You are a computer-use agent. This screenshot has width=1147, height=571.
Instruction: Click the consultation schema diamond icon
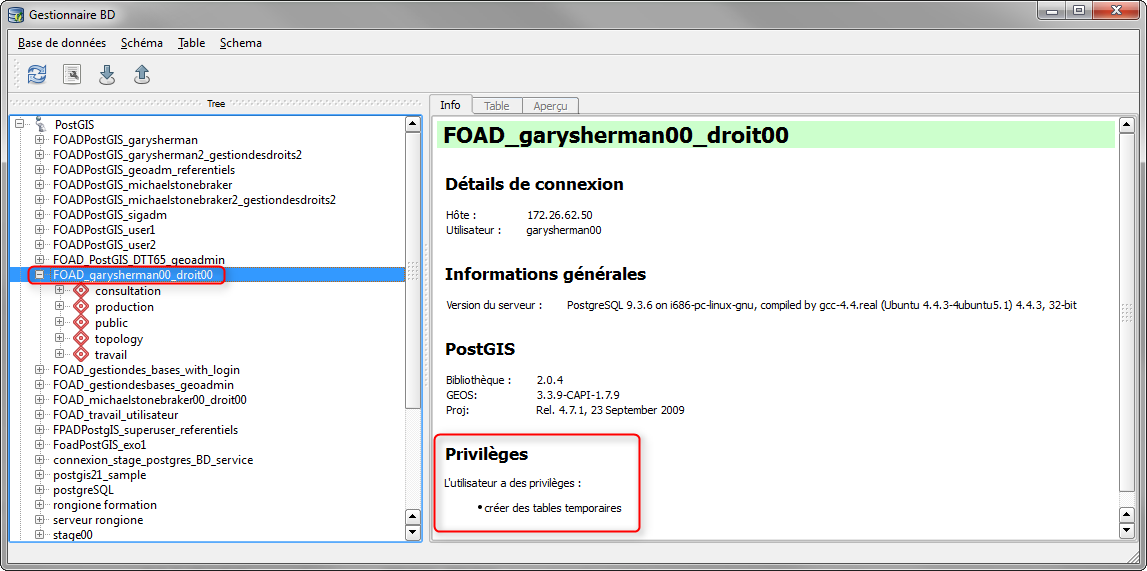point(81,291)
